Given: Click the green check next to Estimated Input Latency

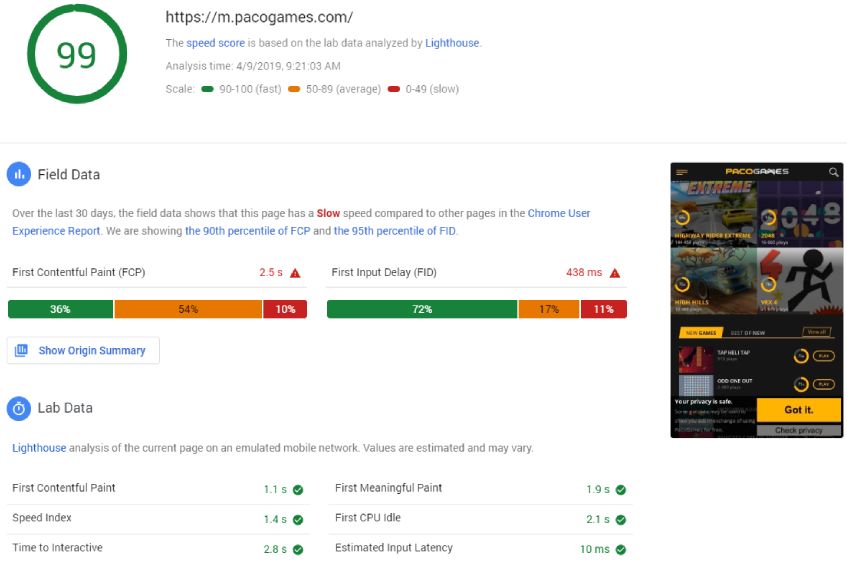Looking at the screenshot, I should pos(621,549).
